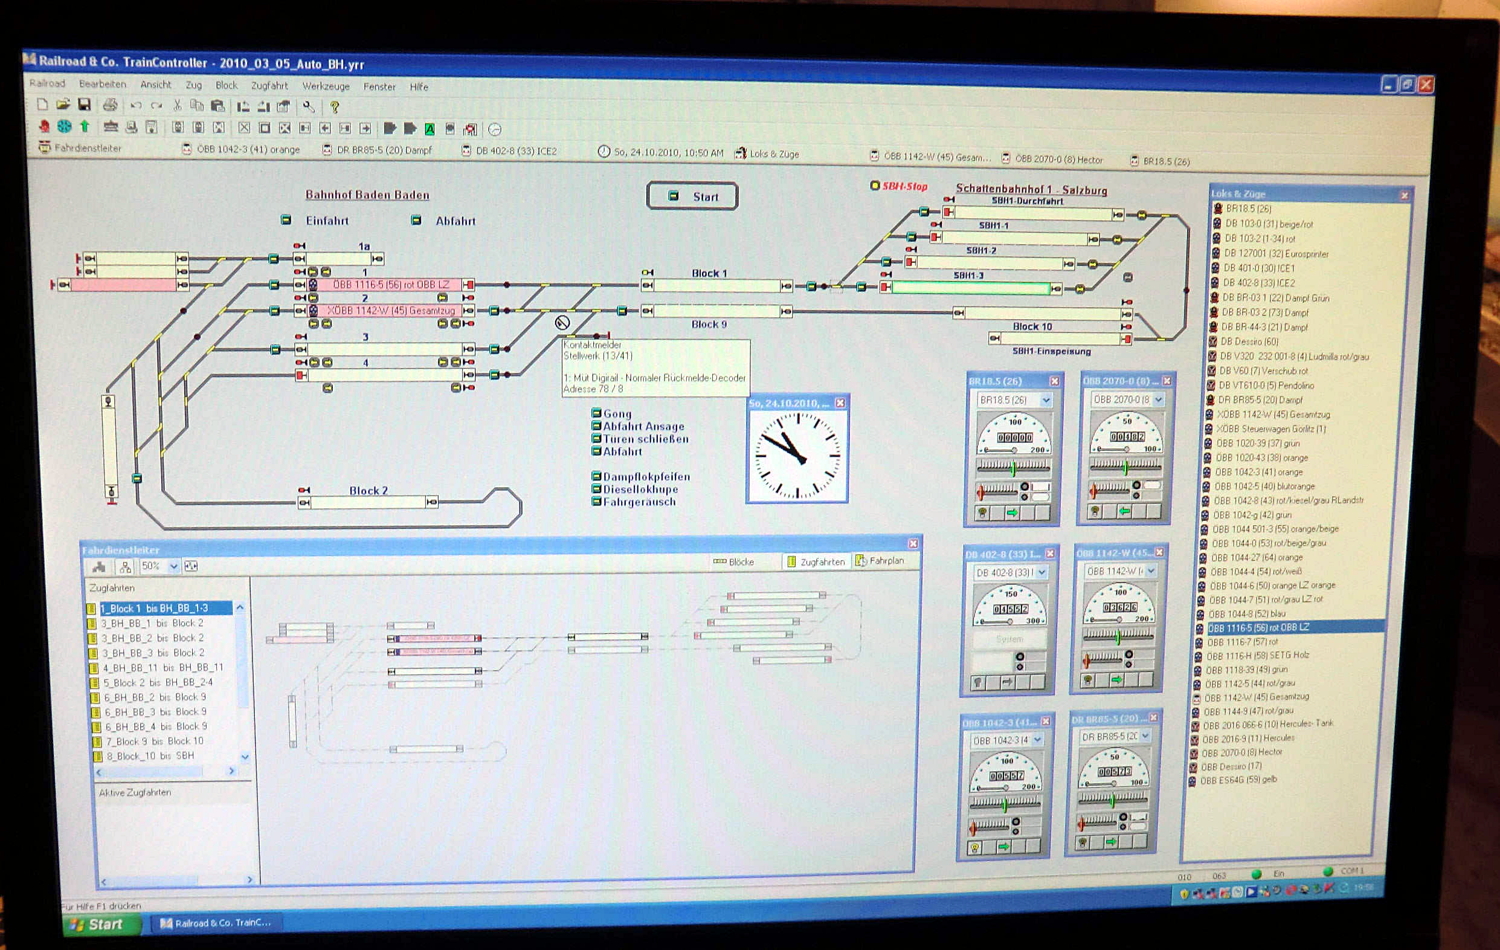The height and width of the screenshot is (950, 1500).
Task: Click light bulb icon in ÖBB 1042-3 throttle
Action: coord(975,847)
